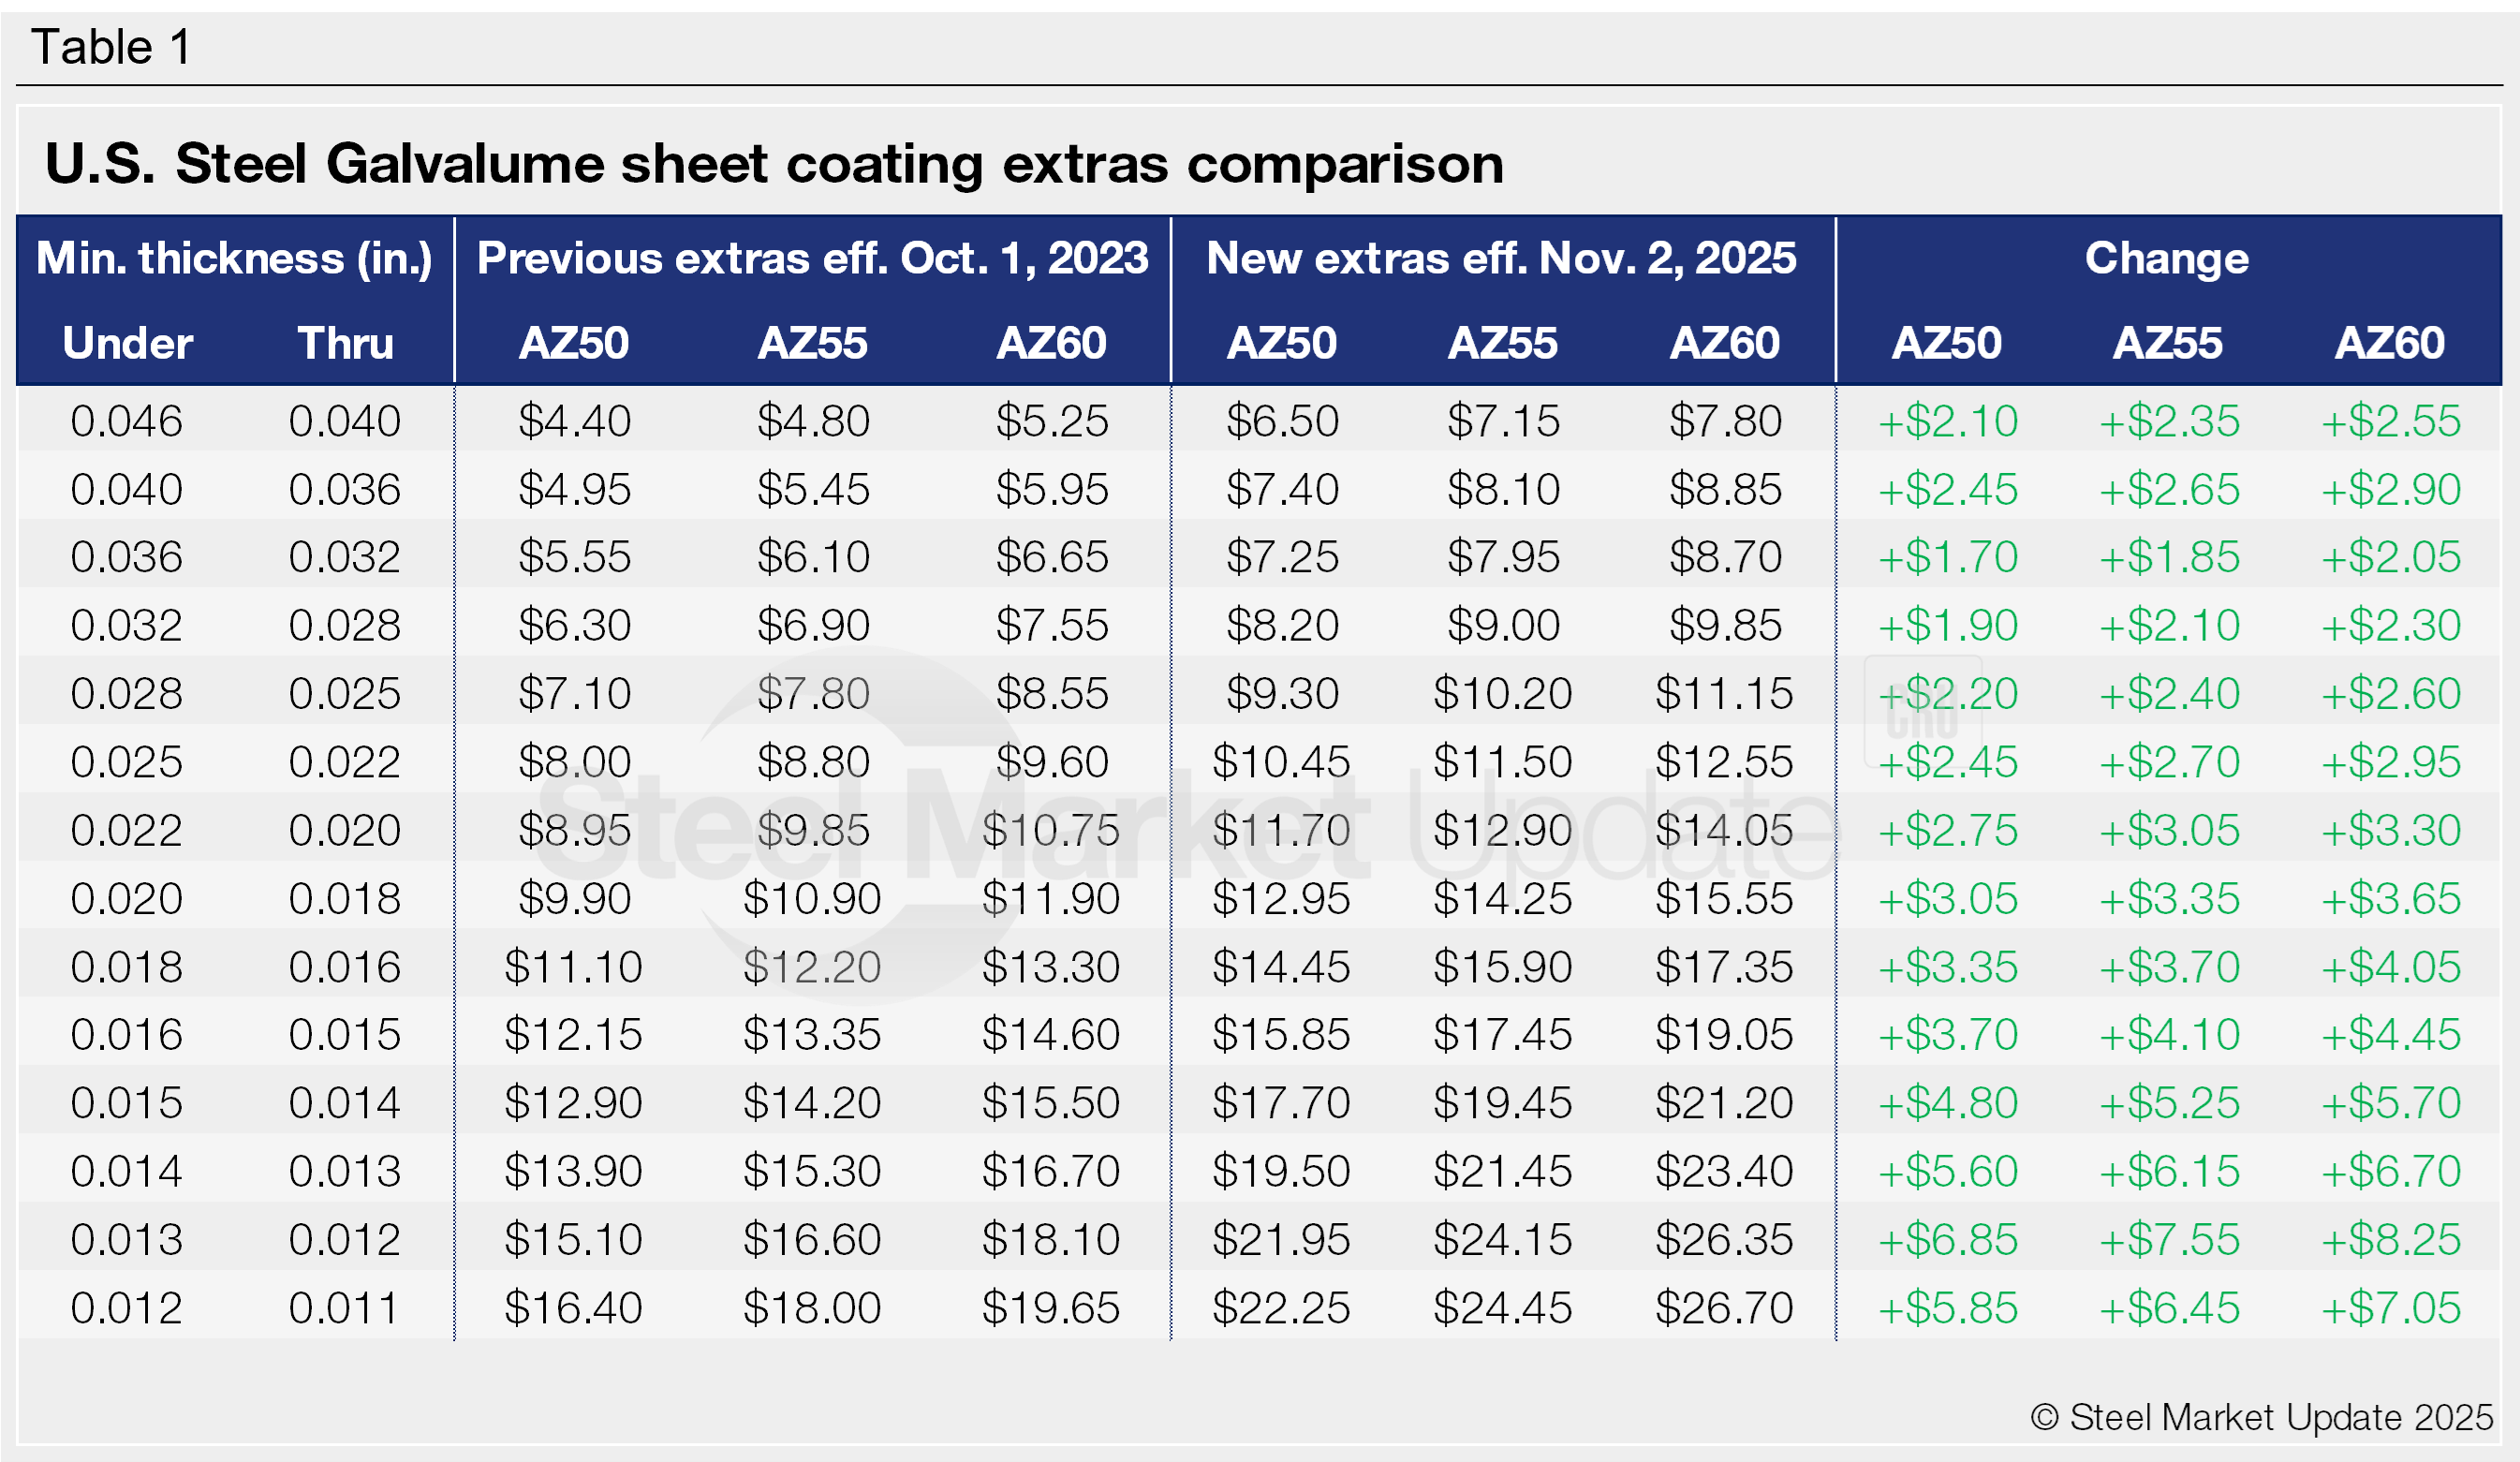Click the +$1.70 change value
The image size is (2520, 1462).
tap(1947, 557)
